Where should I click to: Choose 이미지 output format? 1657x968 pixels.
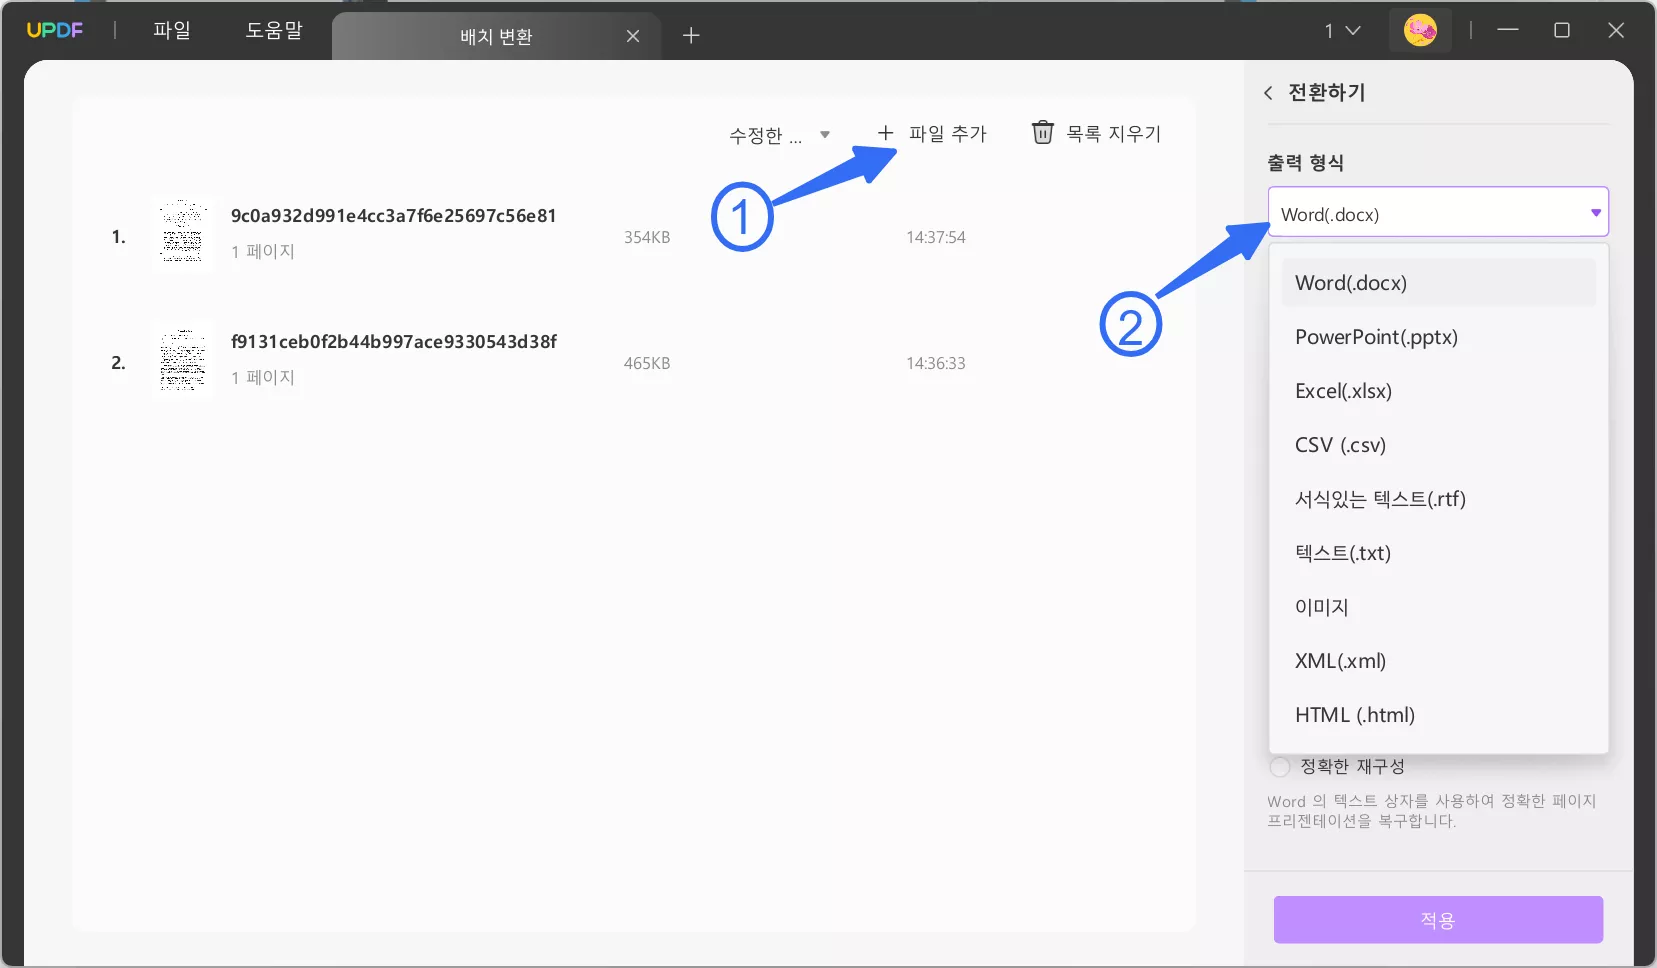tap(1438, 607)
